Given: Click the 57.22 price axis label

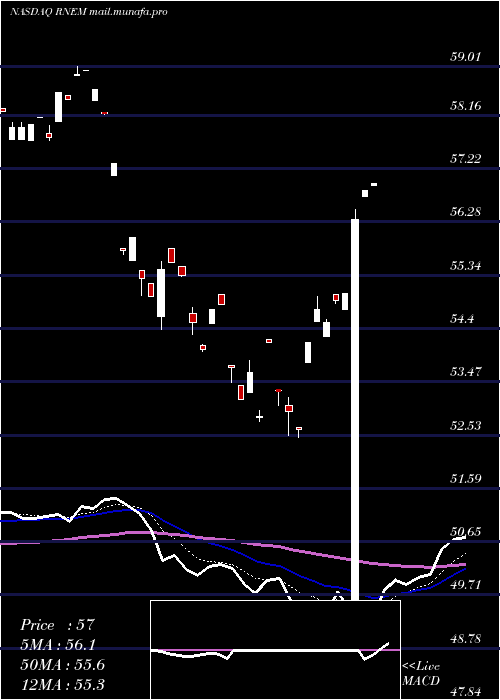Looking at the screenshot, I should coord(465,158).
